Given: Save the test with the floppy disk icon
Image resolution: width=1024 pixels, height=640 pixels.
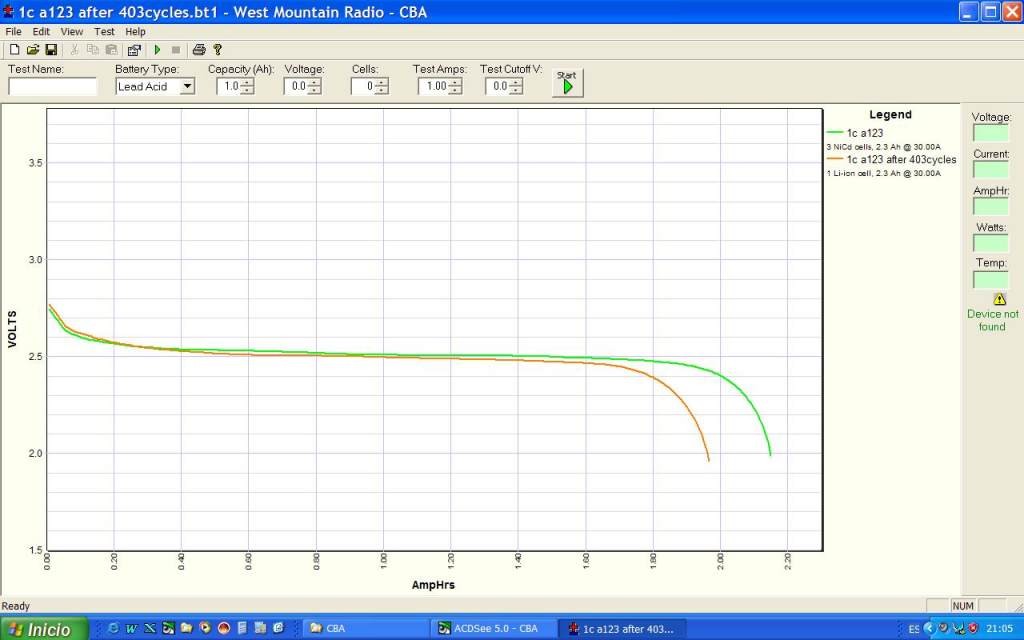Looking at the screenshot, I should point(50,49).
